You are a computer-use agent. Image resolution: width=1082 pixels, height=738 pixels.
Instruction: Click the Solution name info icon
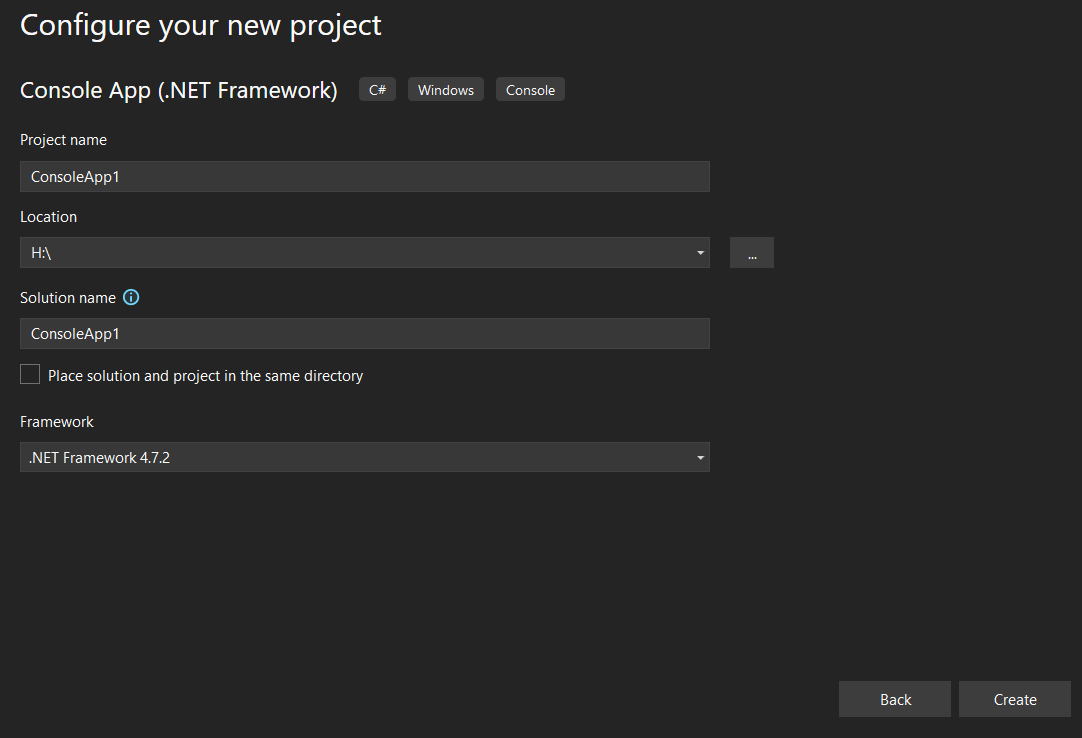(x=131, y=297)
